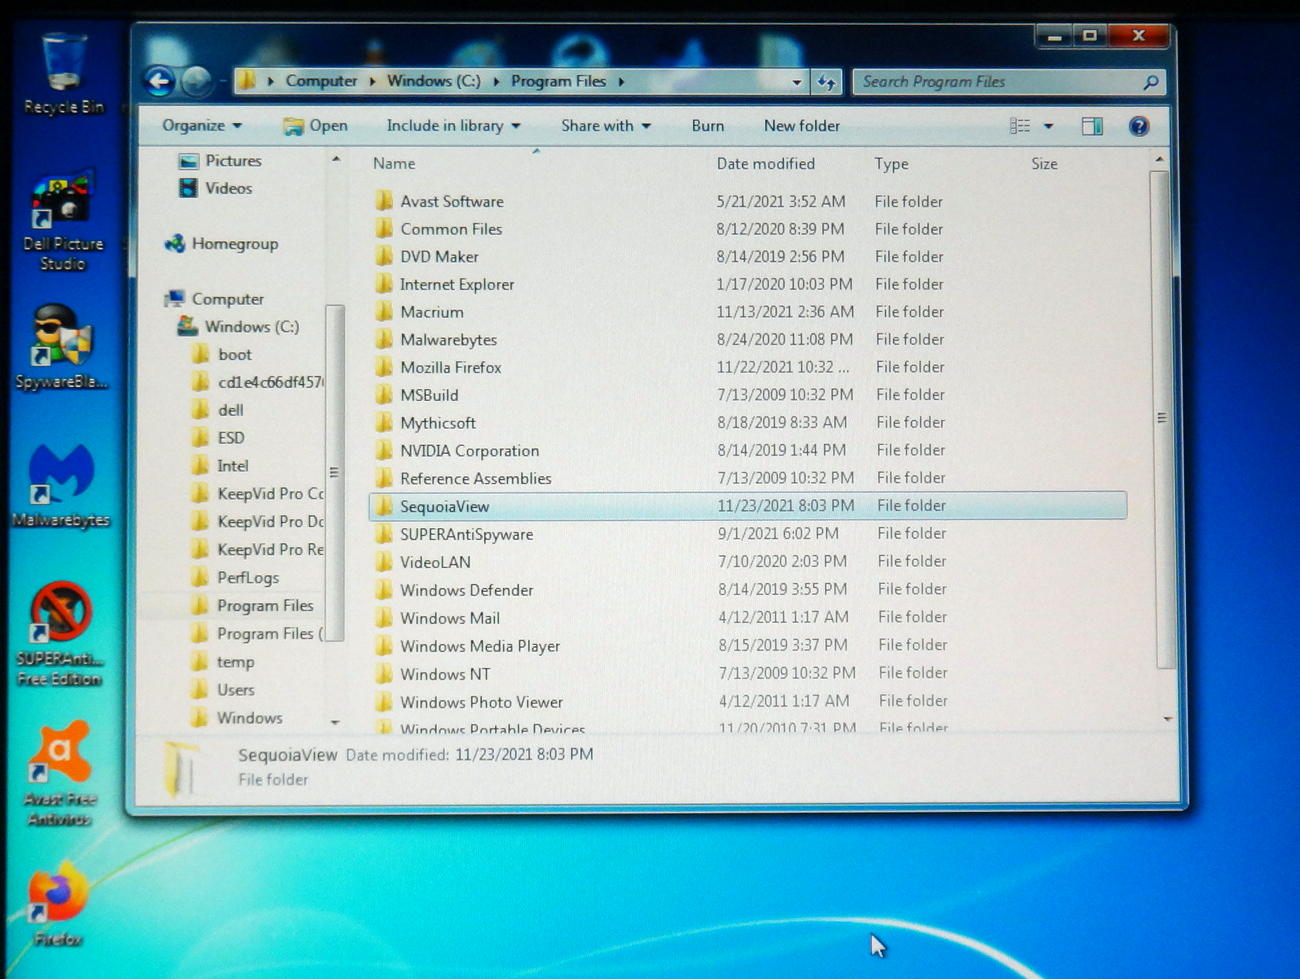Create a New folder
The width and height of the screenshot is (1300, 979).
click(802, 126)
